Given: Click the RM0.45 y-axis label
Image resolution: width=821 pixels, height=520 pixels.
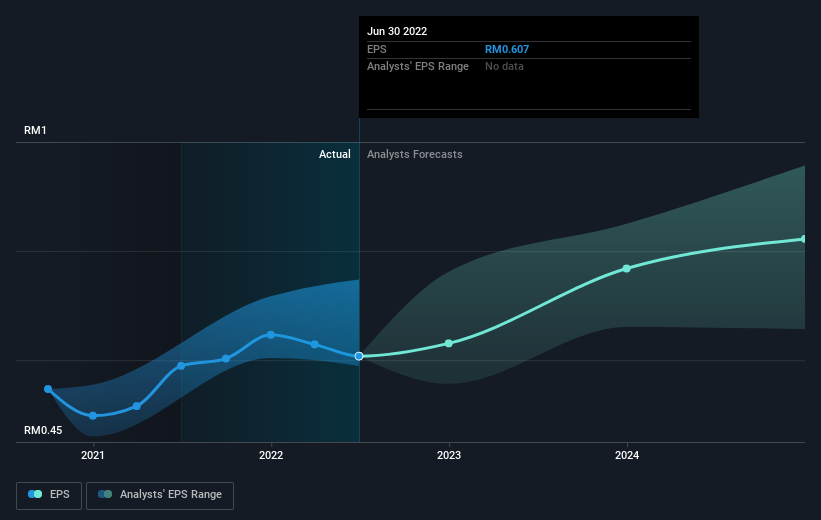Looking at the screenshot, I should 43,430.
